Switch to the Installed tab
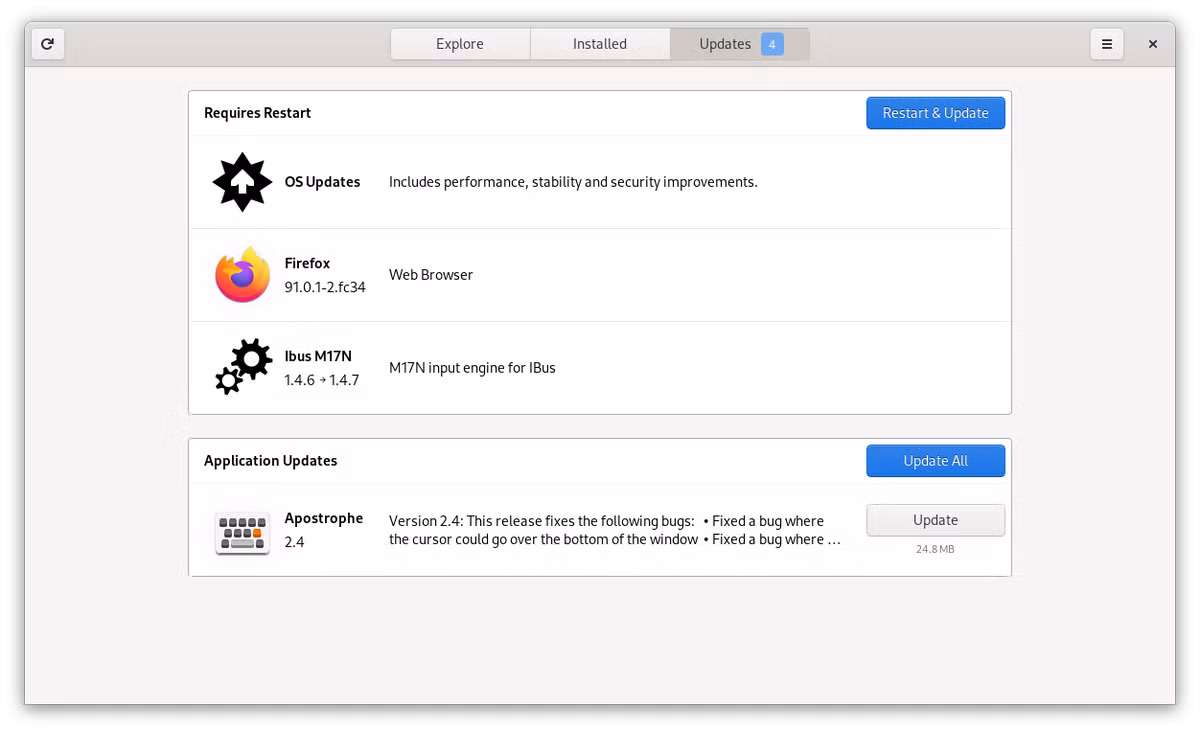Screen dimensions: 1200x732 click(600, 44)
